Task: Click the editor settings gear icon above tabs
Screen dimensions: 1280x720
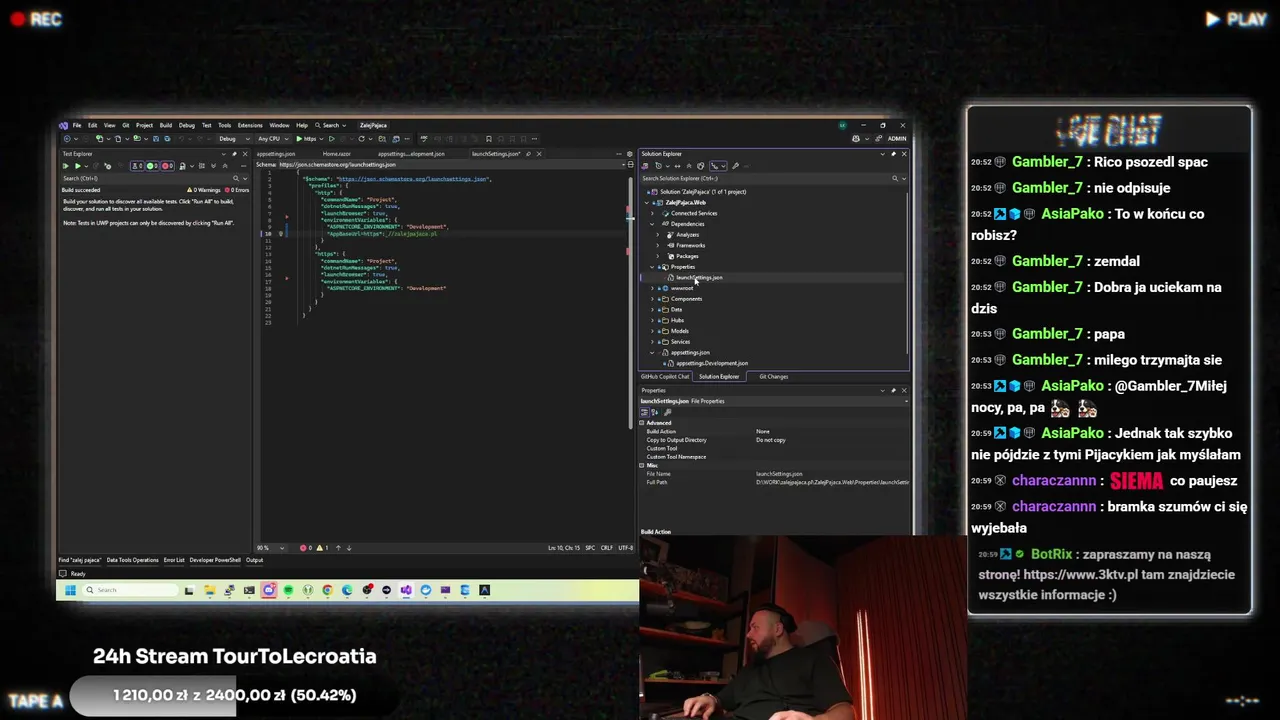Action: coord(630,154)
